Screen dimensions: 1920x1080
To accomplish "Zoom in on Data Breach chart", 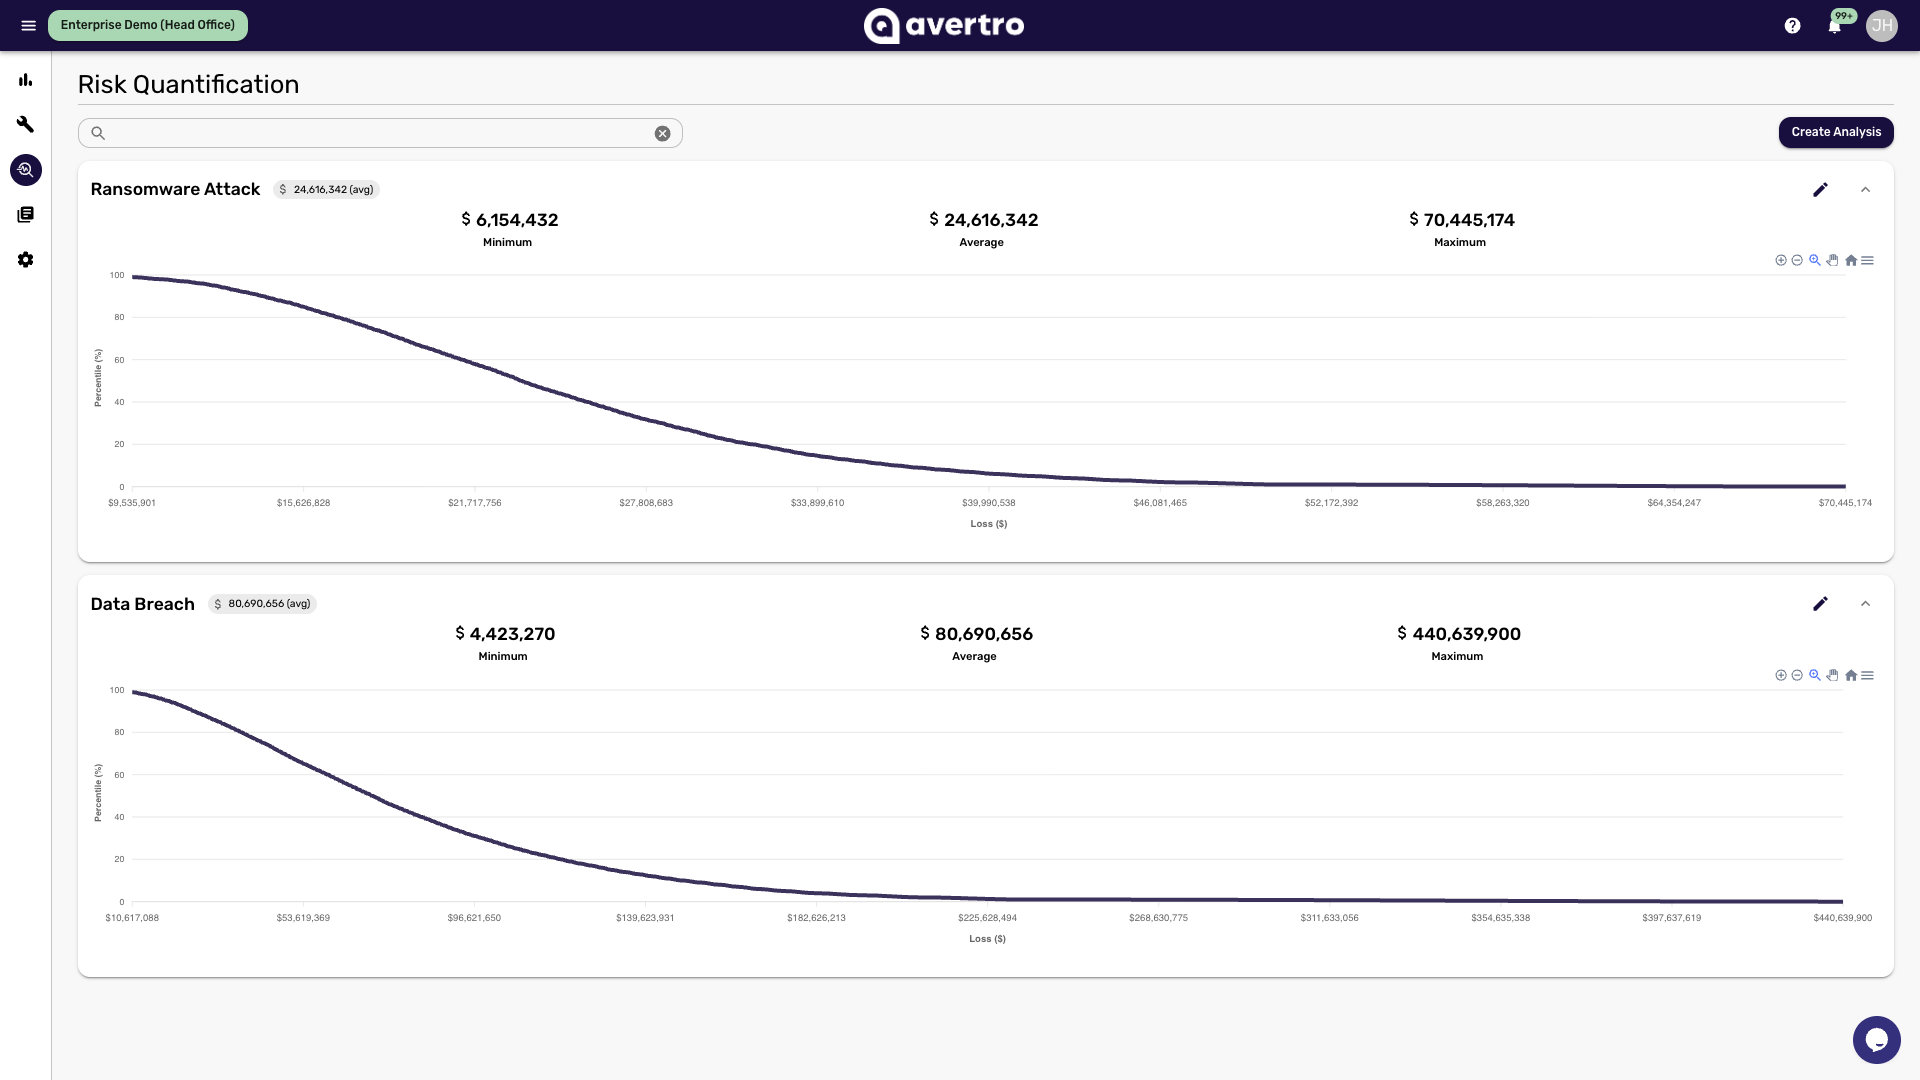I will pos(1781,675).
